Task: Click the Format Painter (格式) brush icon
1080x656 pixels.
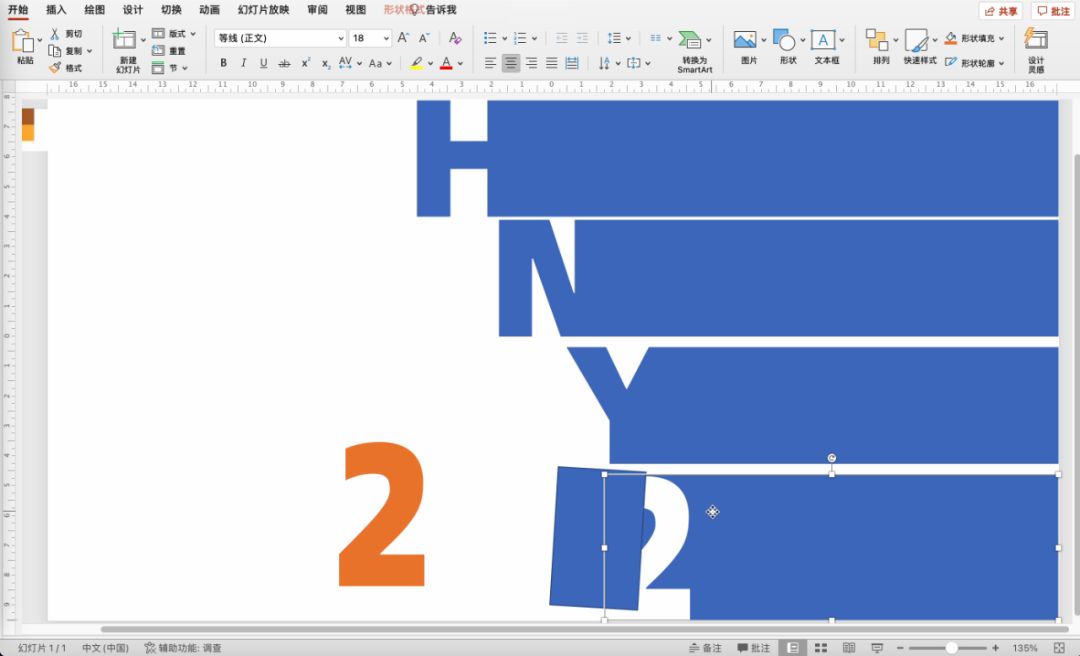Action: 55,68
